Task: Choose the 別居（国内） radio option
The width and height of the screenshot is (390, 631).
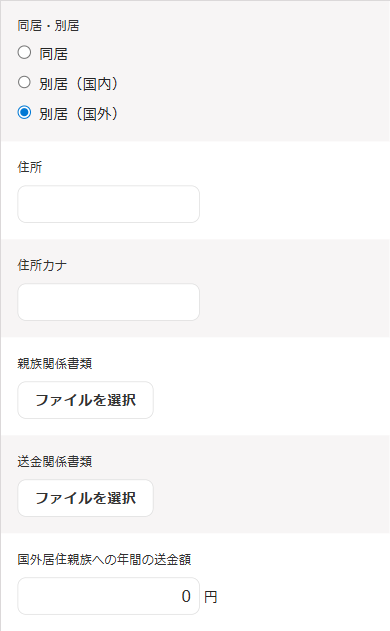Action: coord(24,82)
